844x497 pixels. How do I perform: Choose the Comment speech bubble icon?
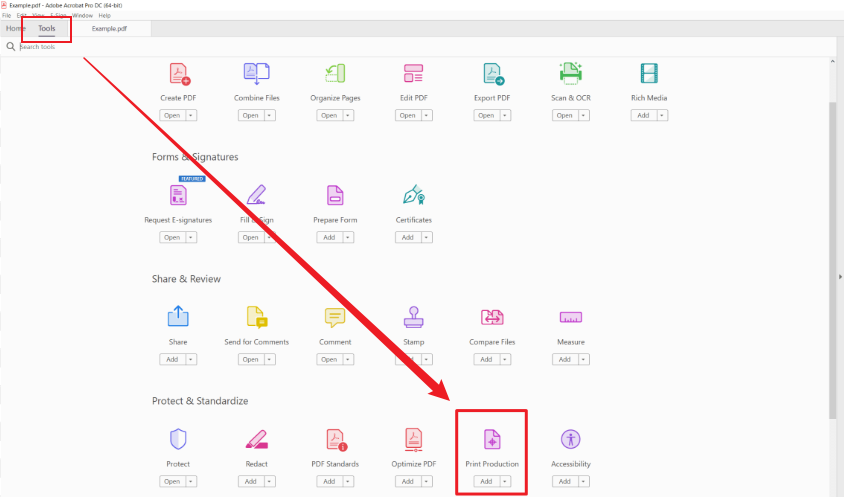(335, 318)
